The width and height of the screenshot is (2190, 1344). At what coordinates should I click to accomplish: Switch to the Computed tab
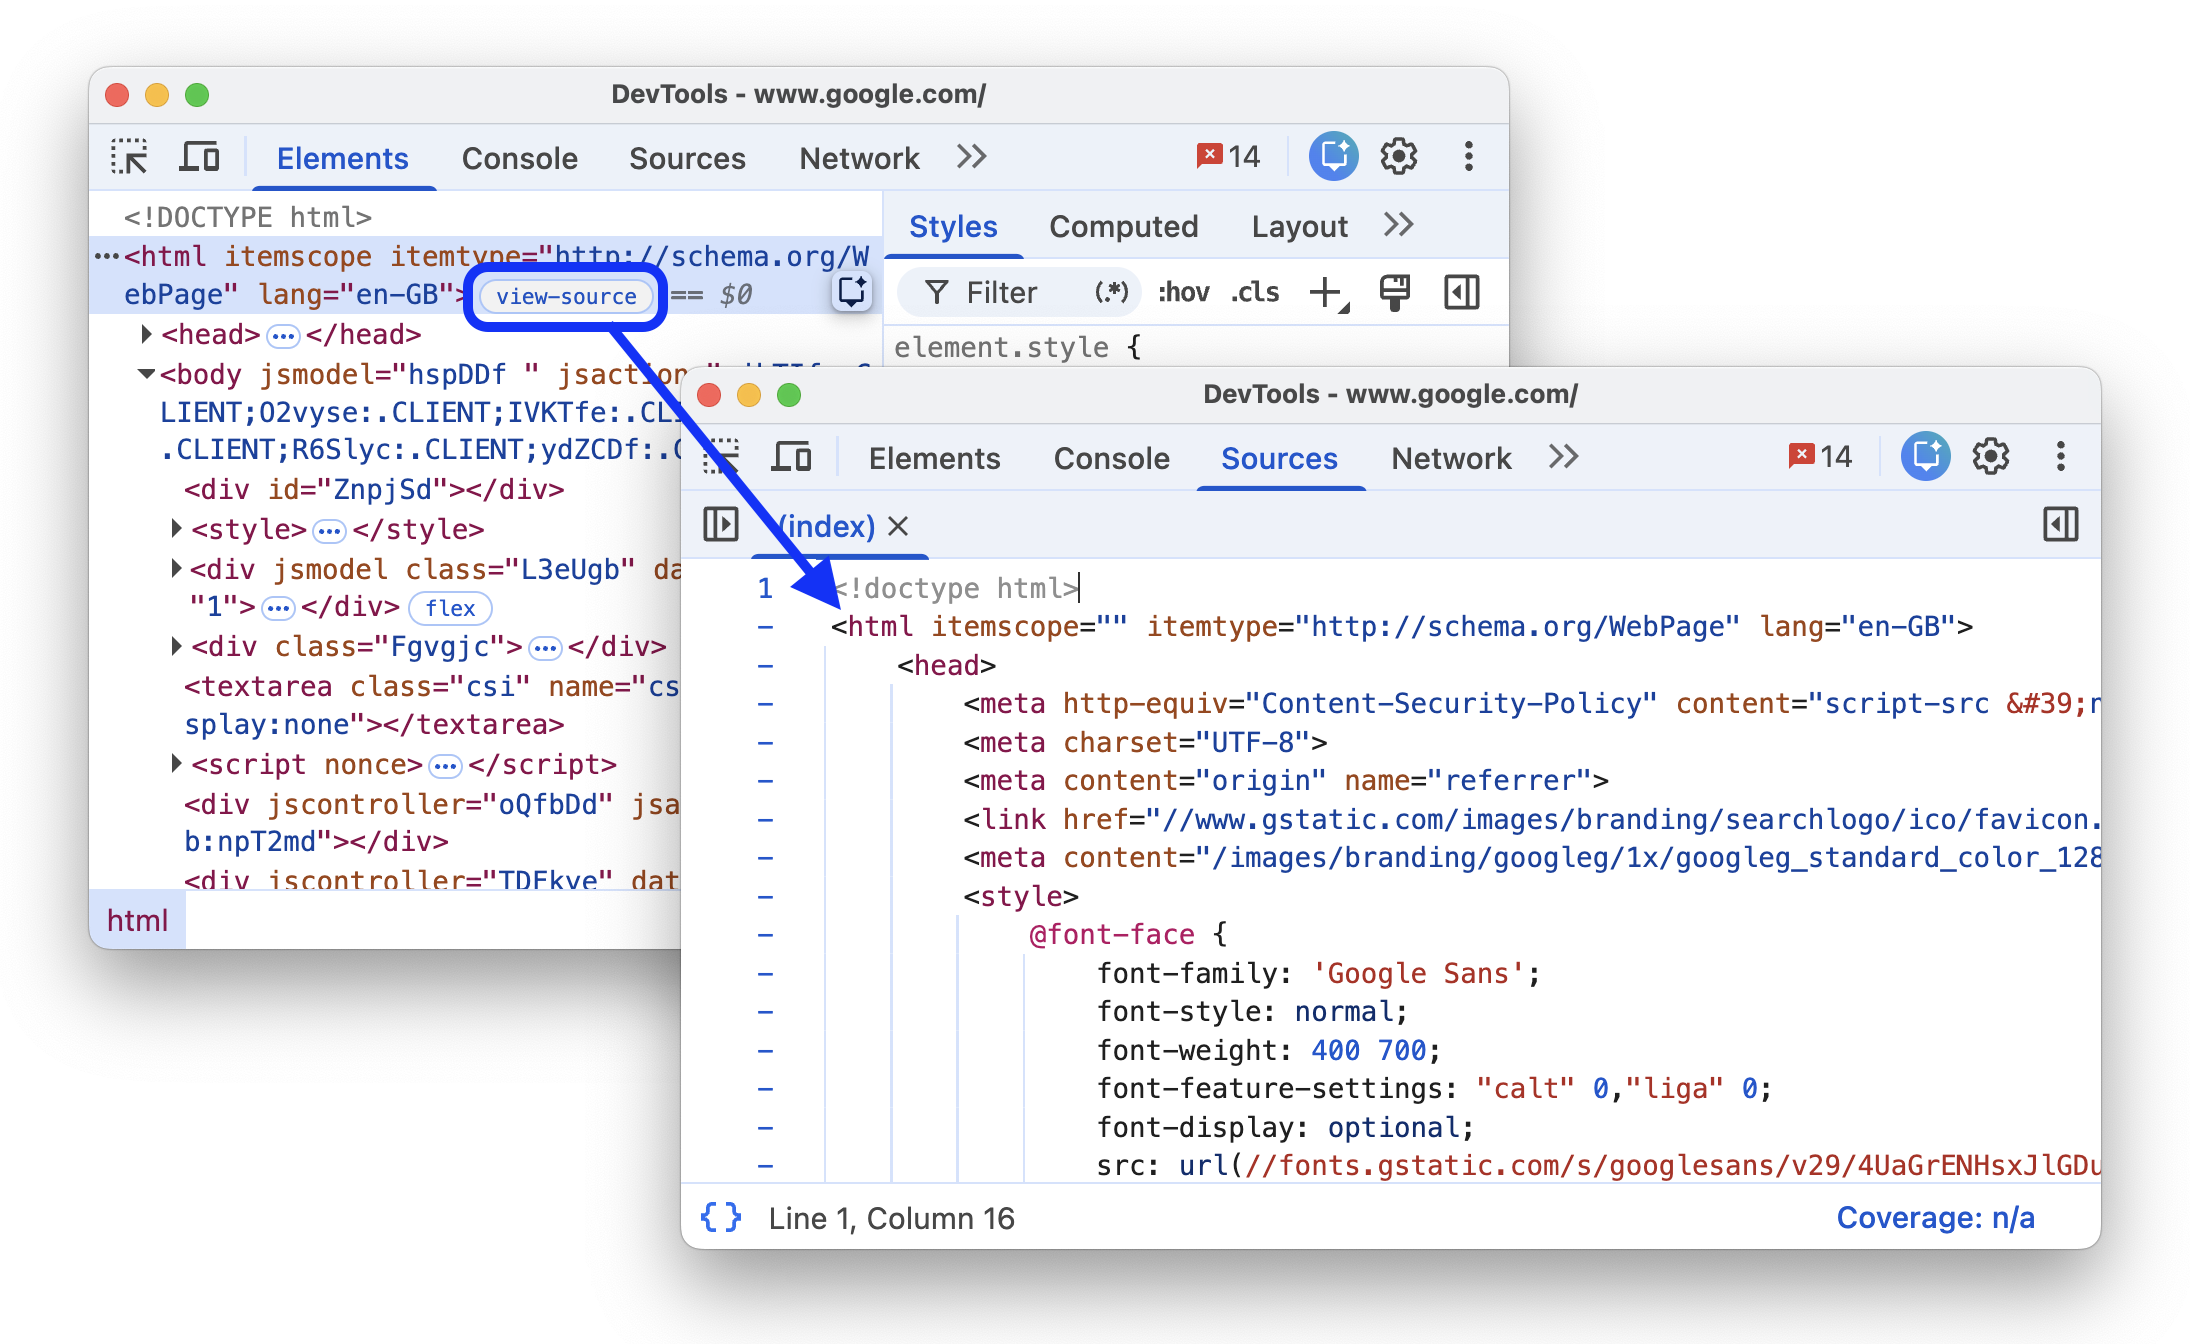(x=1123, y=226)
